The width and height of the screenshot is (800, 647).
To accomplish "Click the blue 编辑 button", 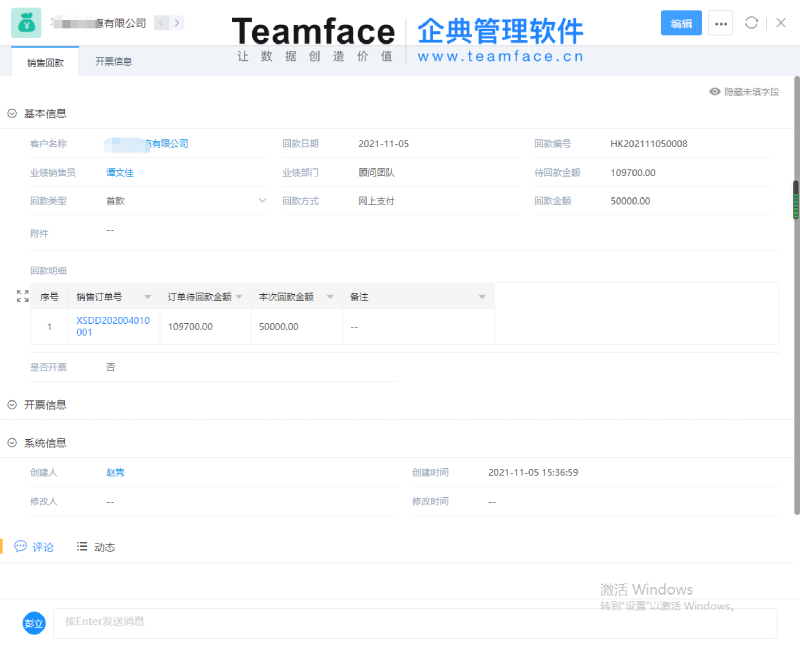I will pyautogui.click(x=681, y=23).
